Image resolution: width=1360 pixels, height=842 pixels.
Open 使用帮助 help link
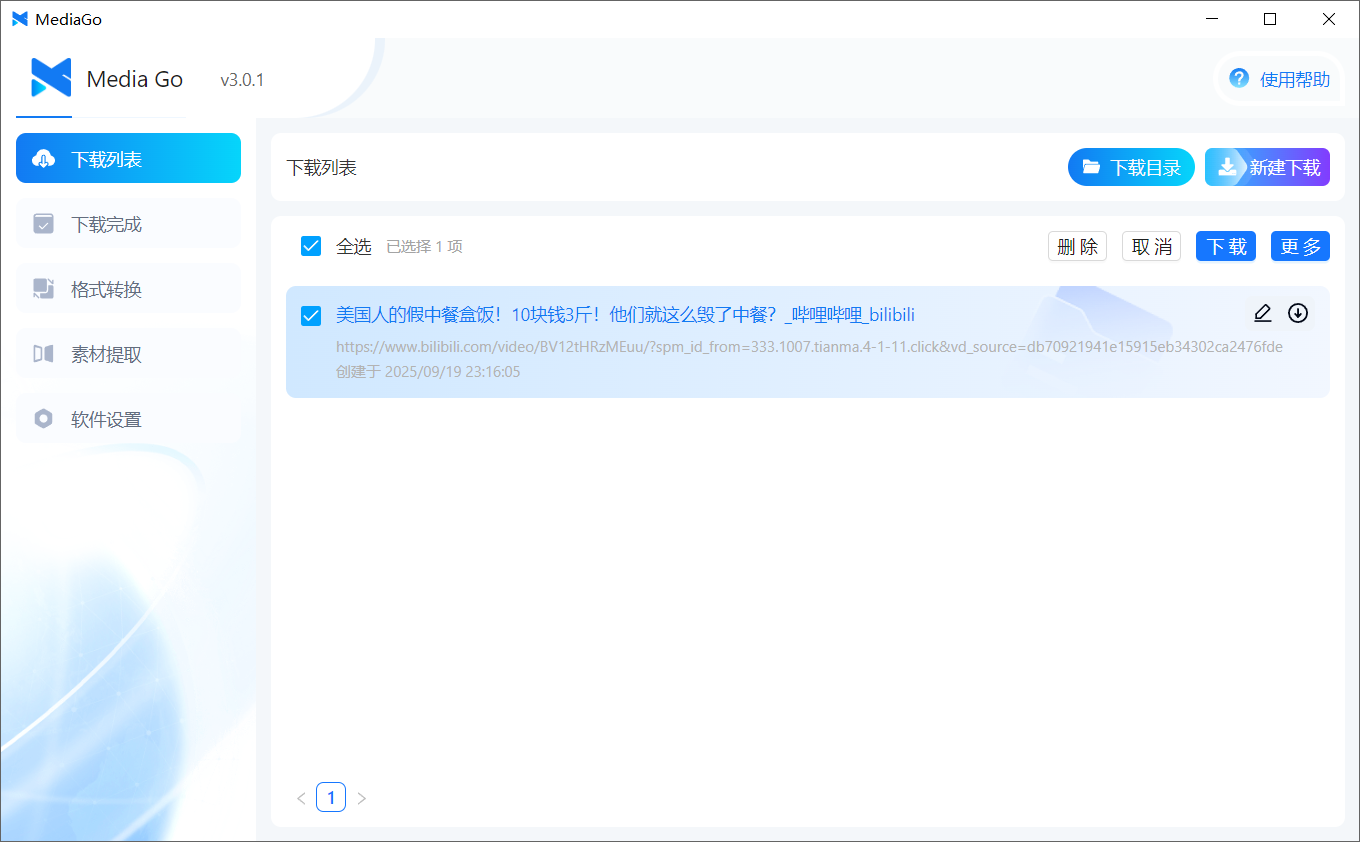click(1280, 79)
